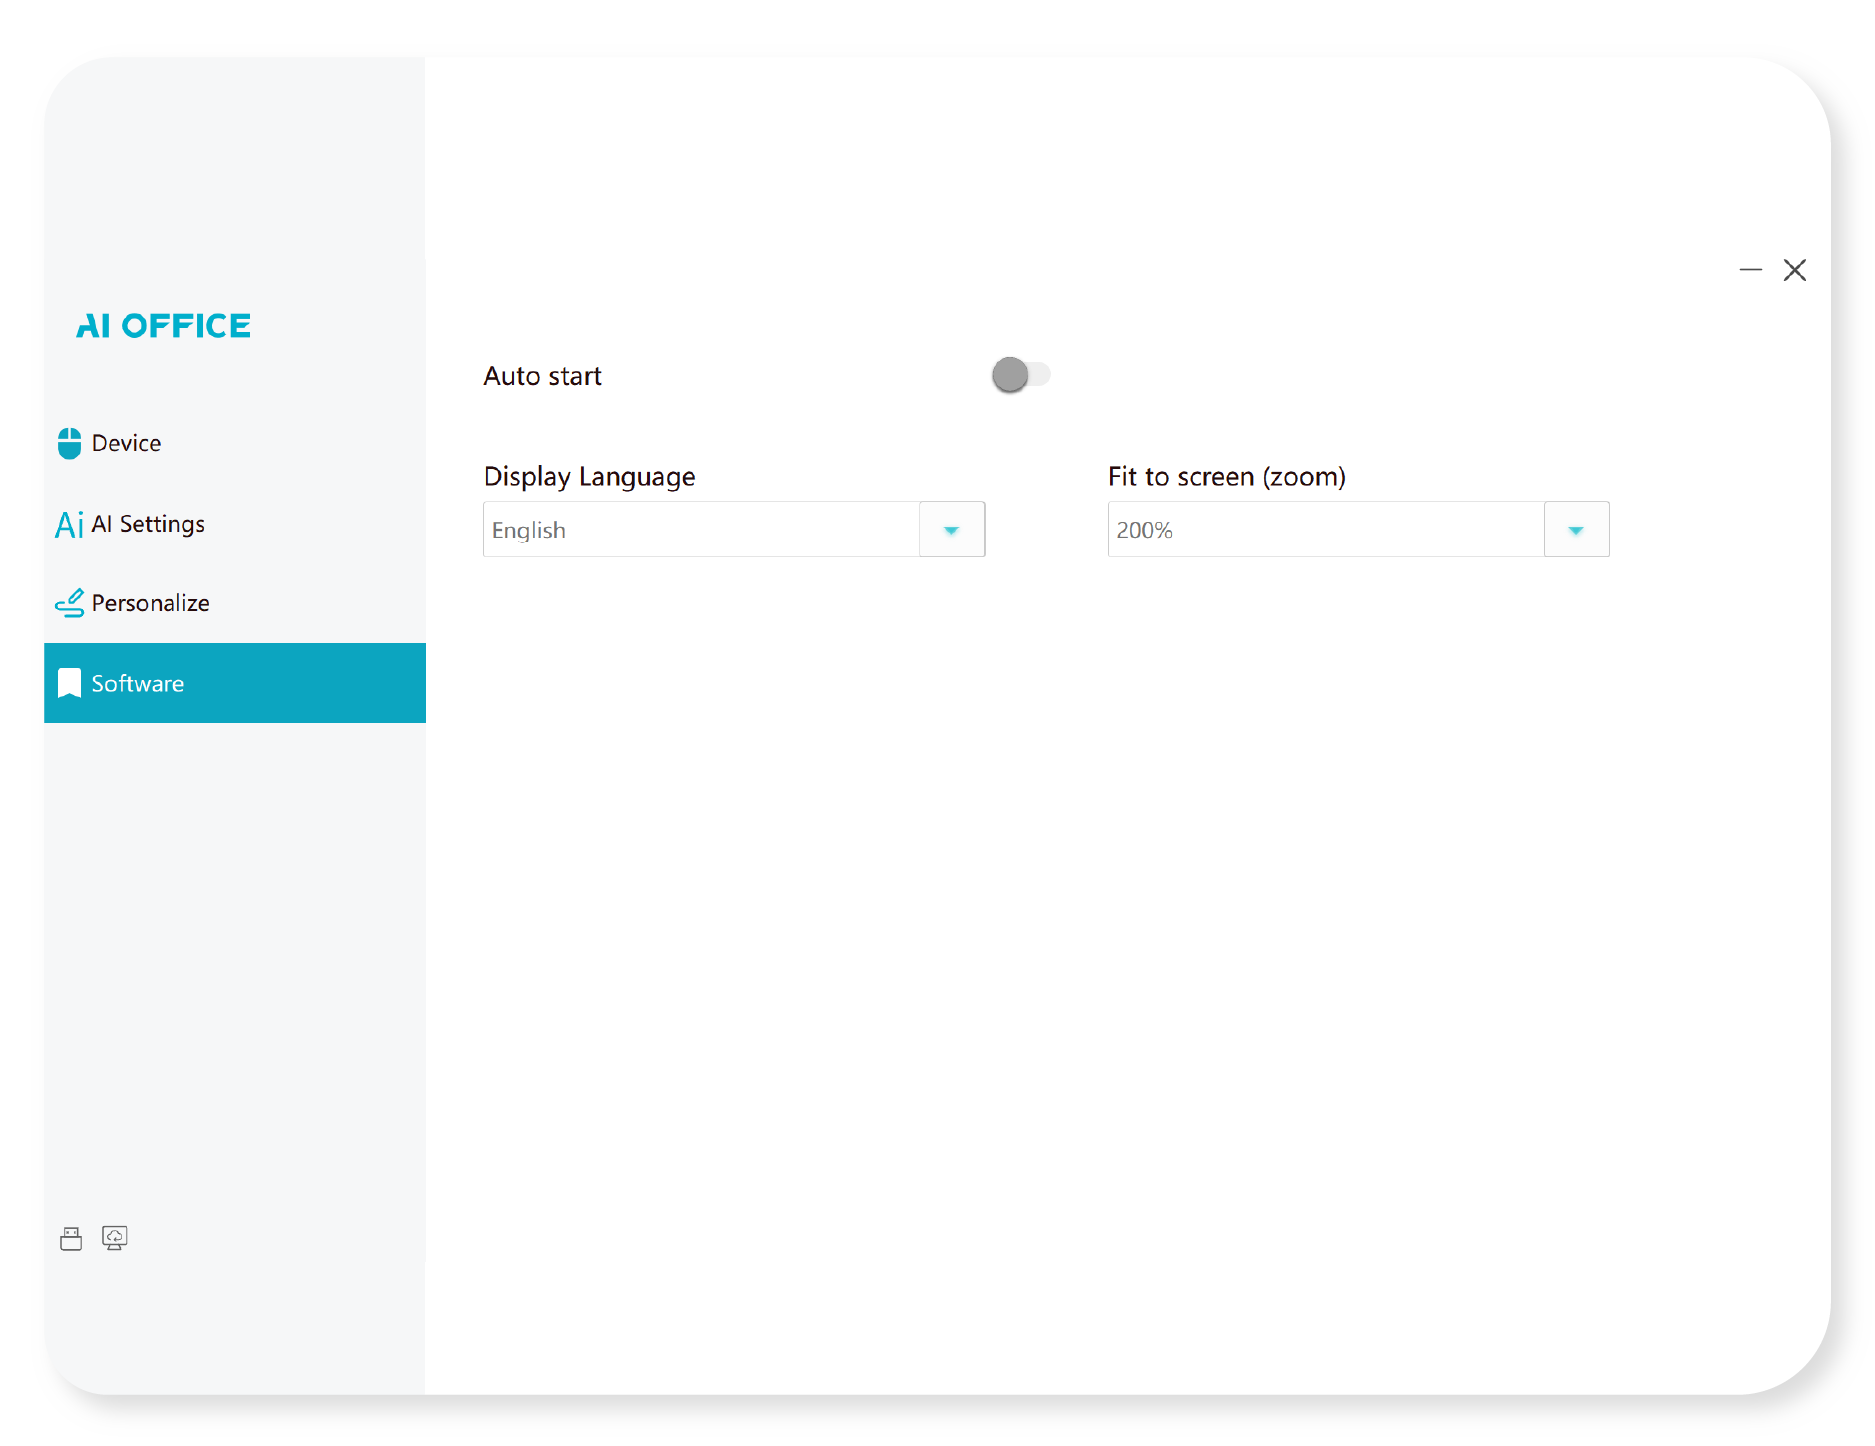1875x1446 pixels.
Task: Expand the Display Language dropdown arrow
Action: tap(951, 530)
